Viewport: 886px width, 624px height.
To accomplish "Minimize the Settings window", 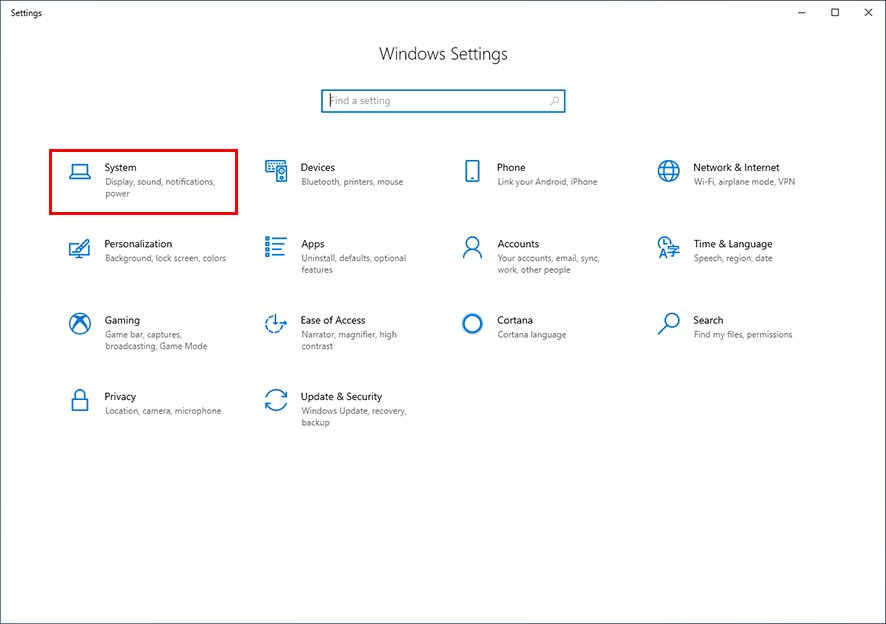I will tap(801, 12).
